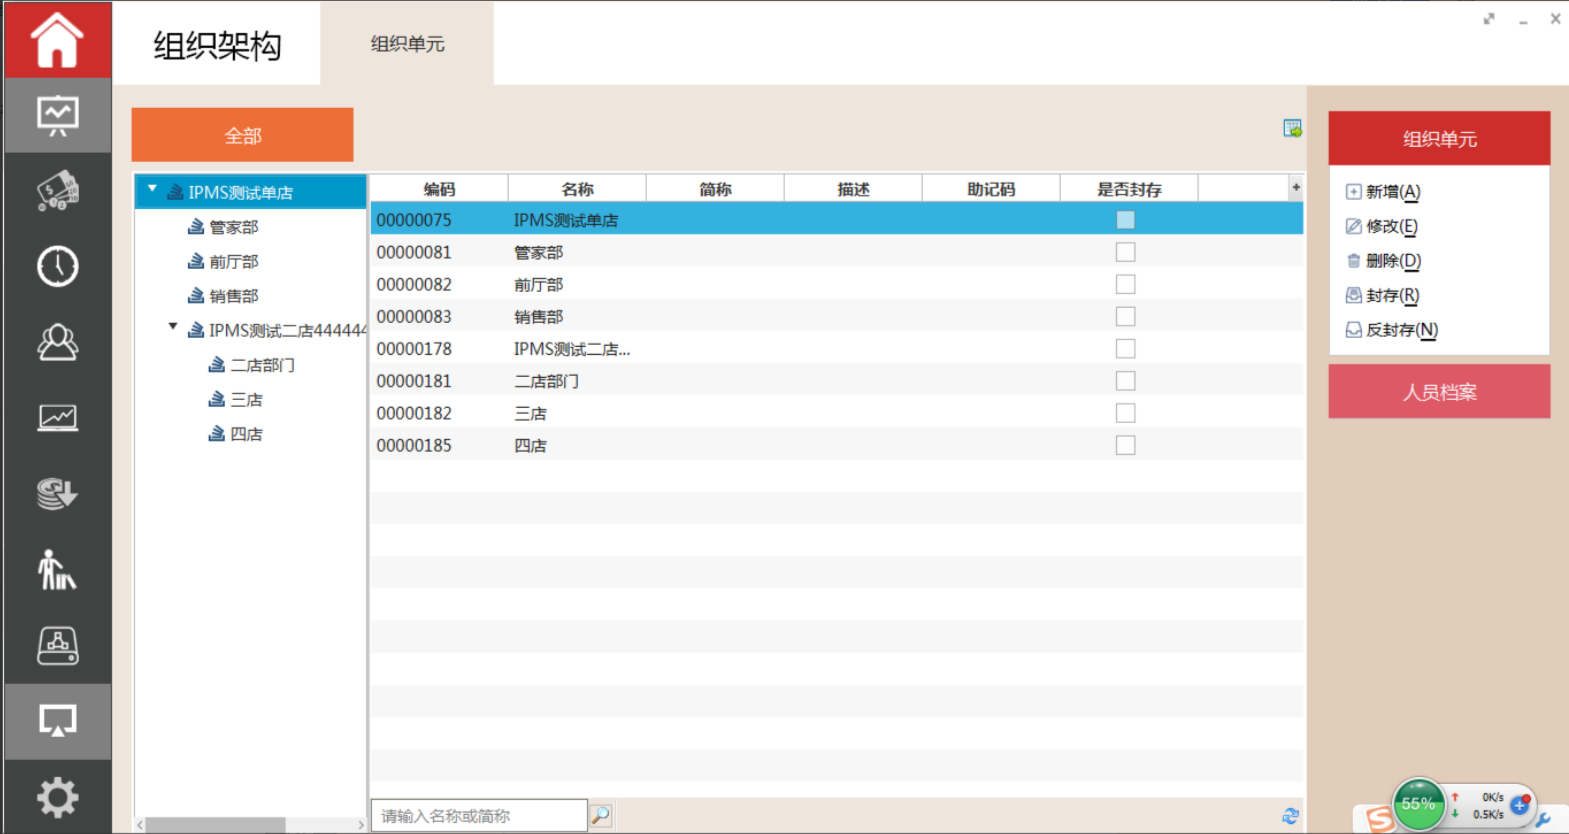This screenshot has width=1569, height=834.
Task: Click the name search input field
Action: (478, 816)
